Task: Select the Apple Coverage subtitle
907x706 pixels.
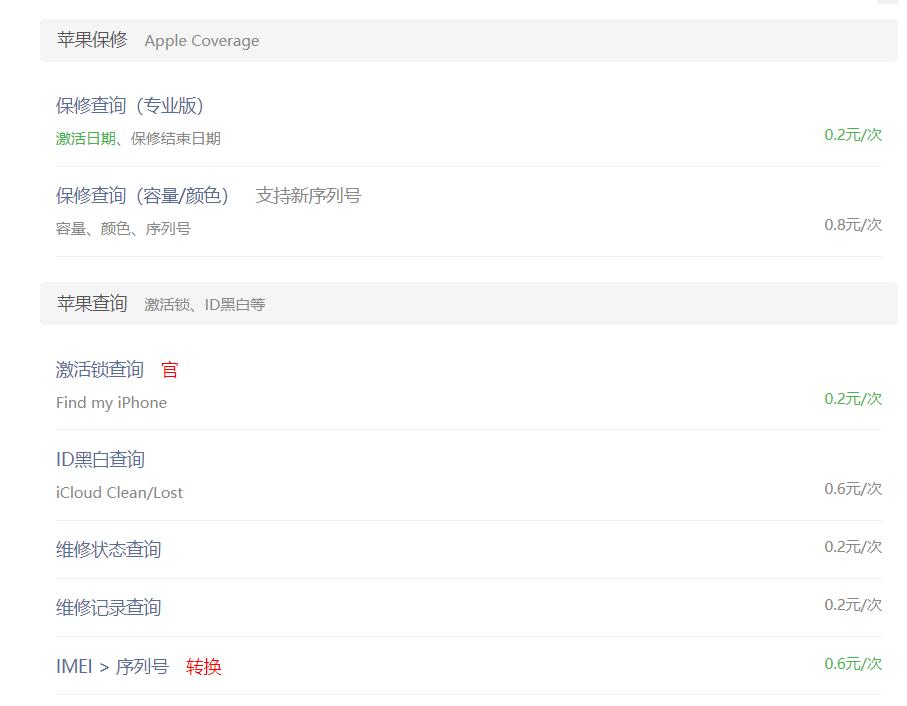Action: 202,41
